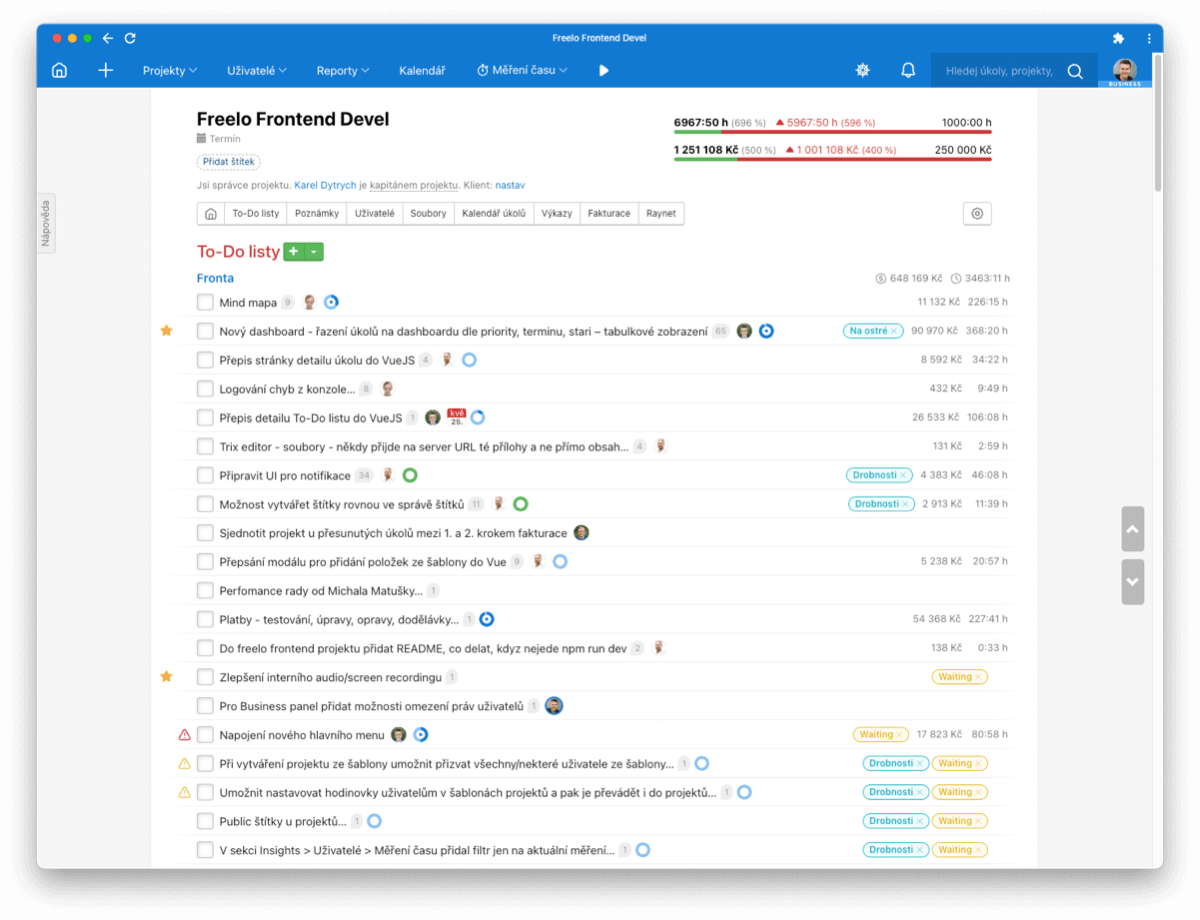Check off the Mind mapa task
Image resolution: width=1200 pixels, height=920 pixels.
[x=205, y=302]
